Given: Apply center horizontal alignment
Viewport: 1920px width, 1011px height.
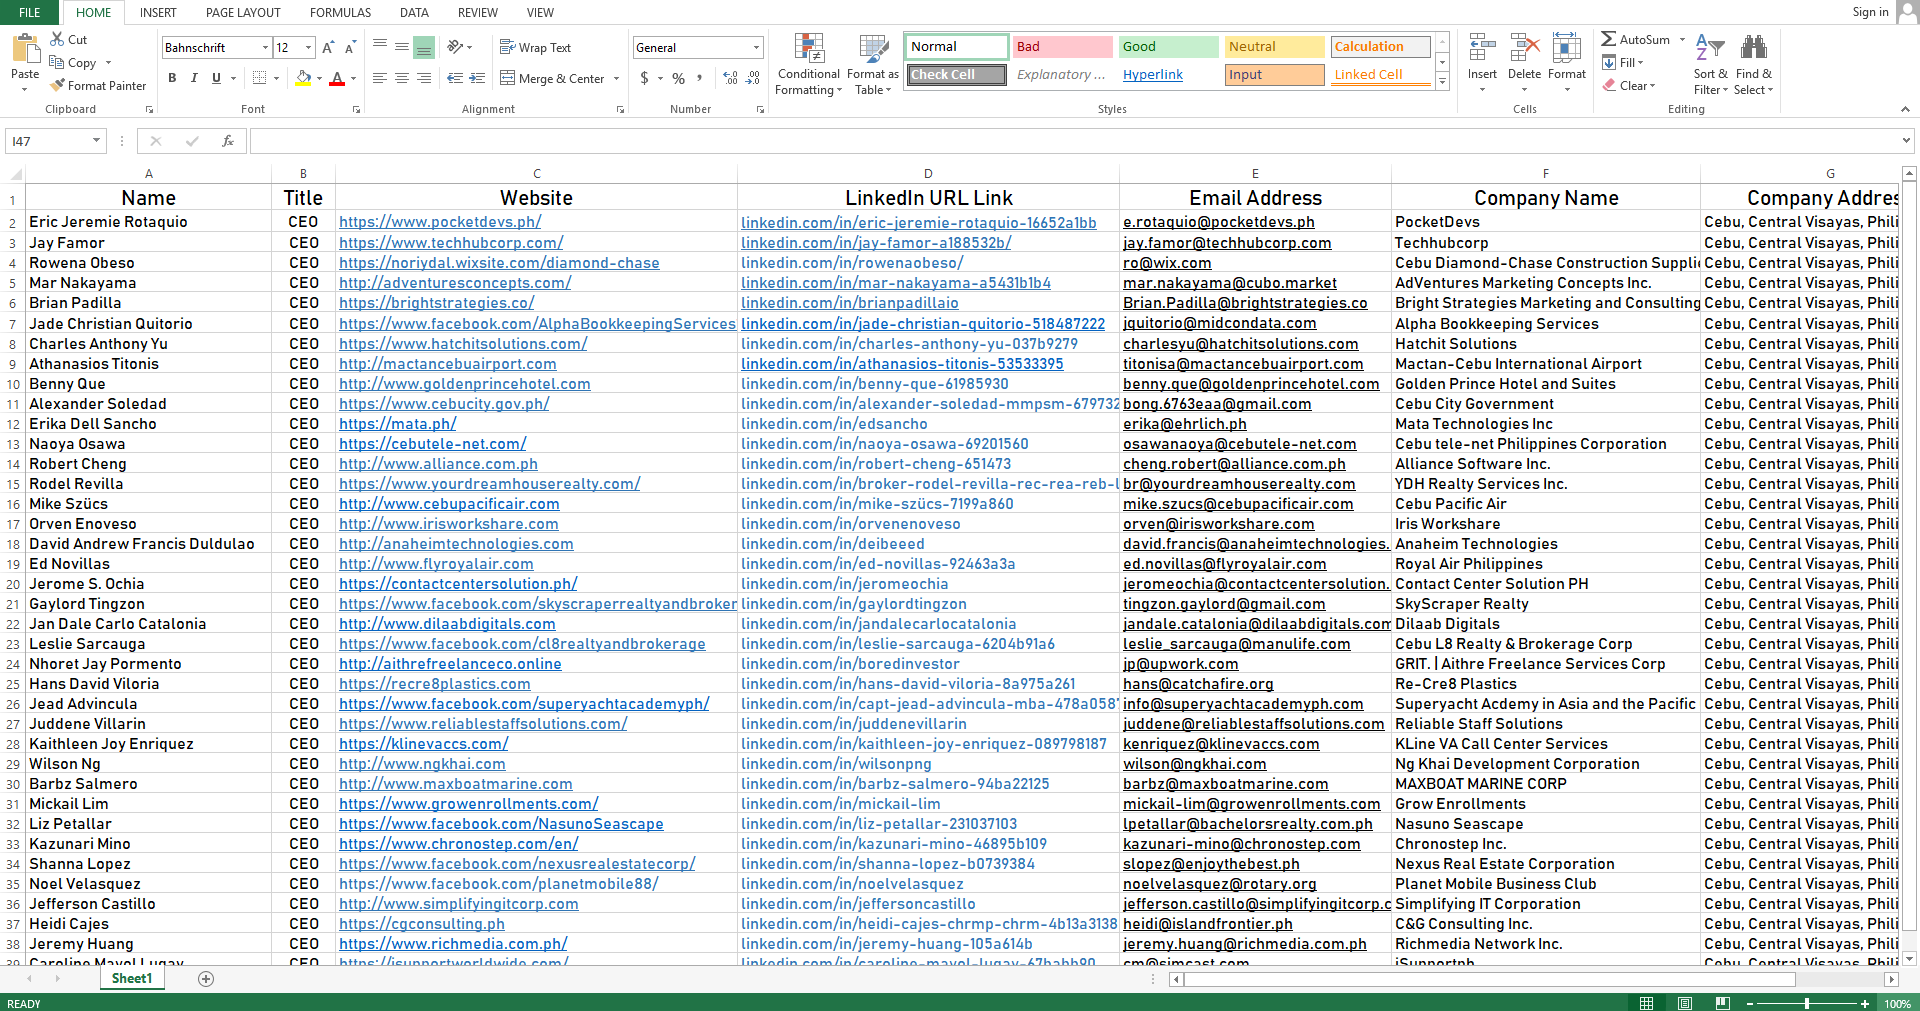Looking at the screenshot, I should point(402,78).
